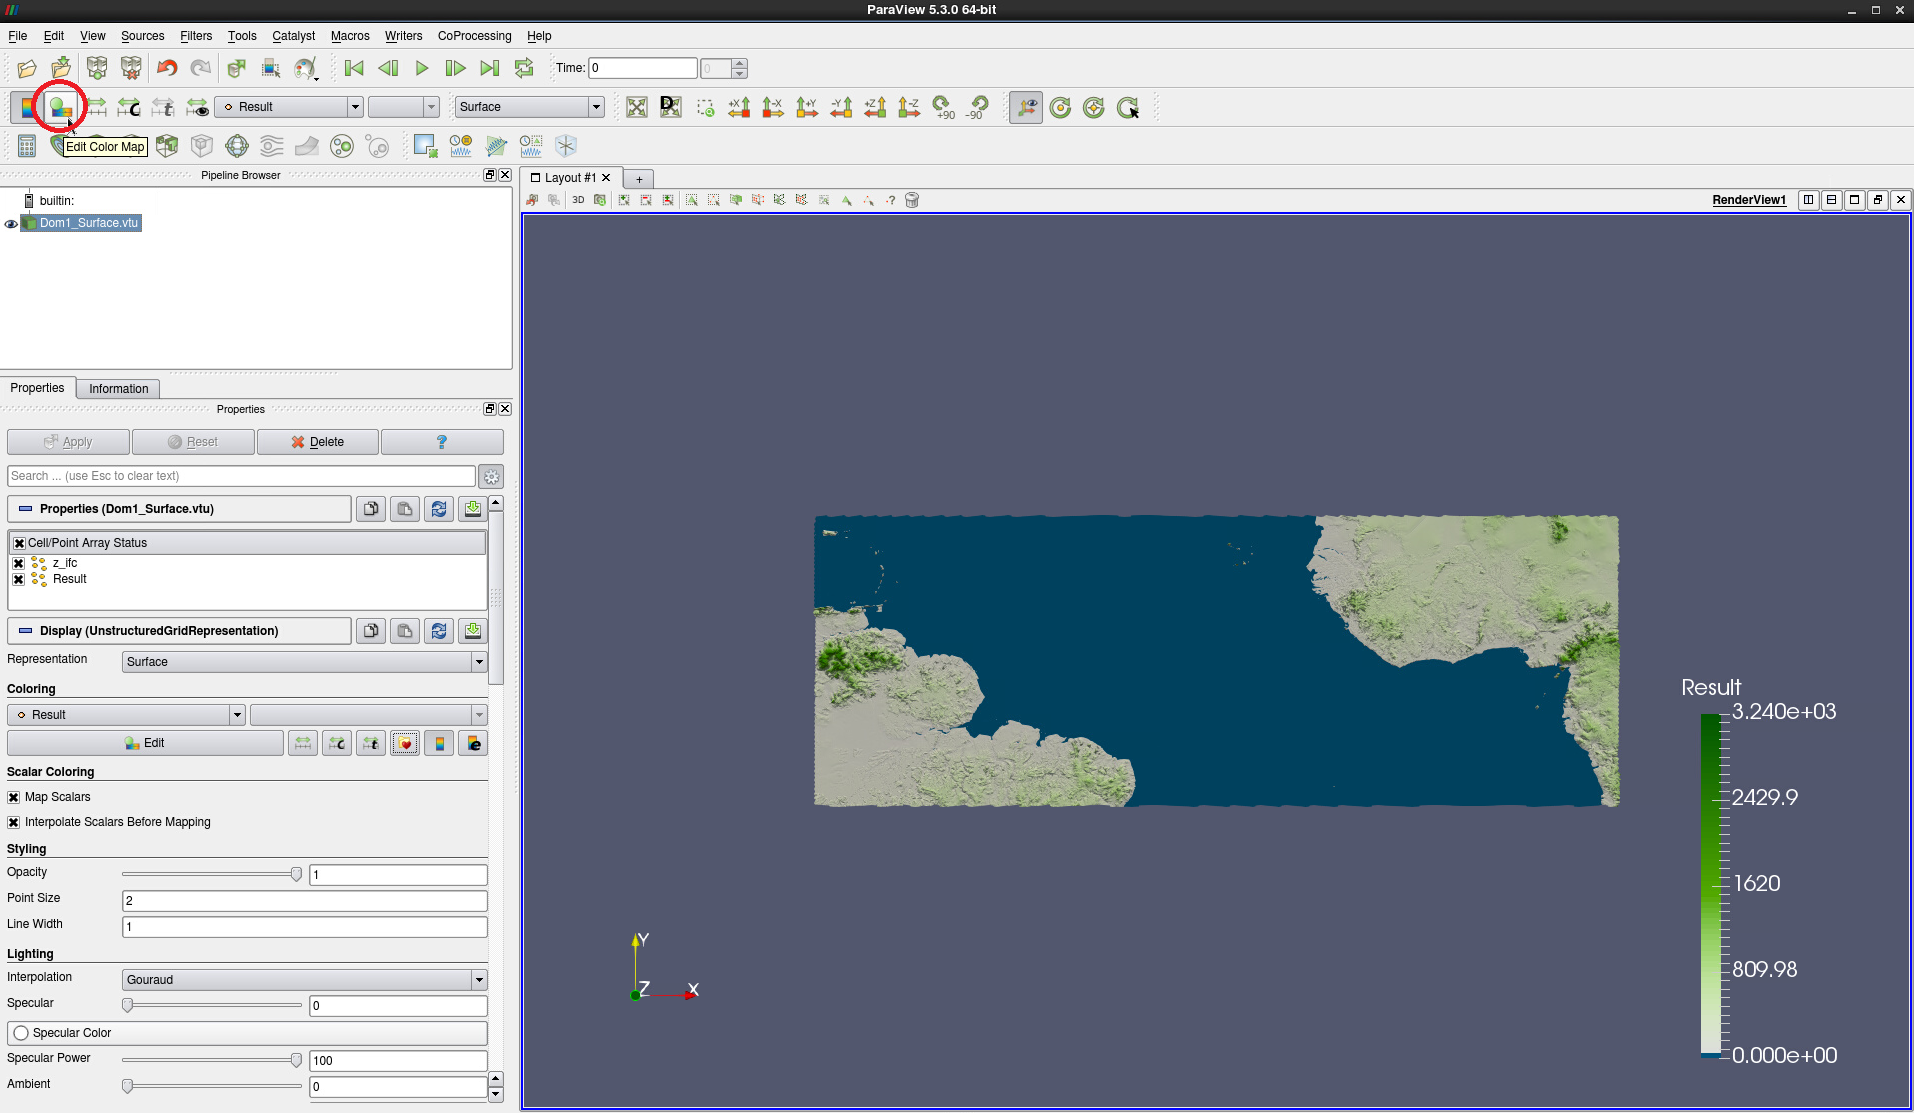Set view direction to -Y
The height and width of the screenshot is (1113, 1914).
click(x=841, y=107)
